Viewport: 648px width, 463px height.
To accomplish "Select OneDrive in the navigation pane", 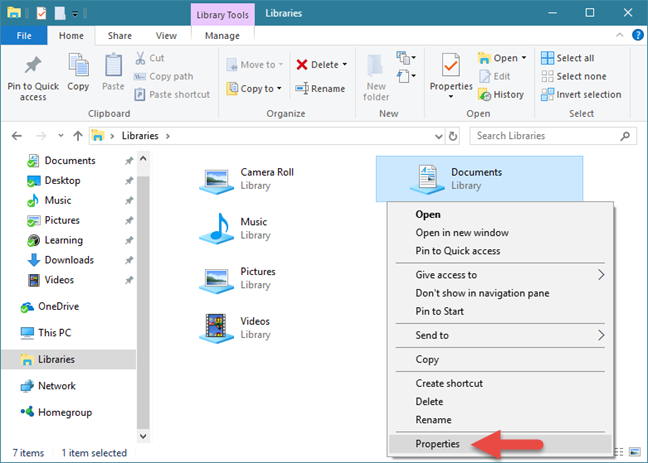I will point(50,307).
